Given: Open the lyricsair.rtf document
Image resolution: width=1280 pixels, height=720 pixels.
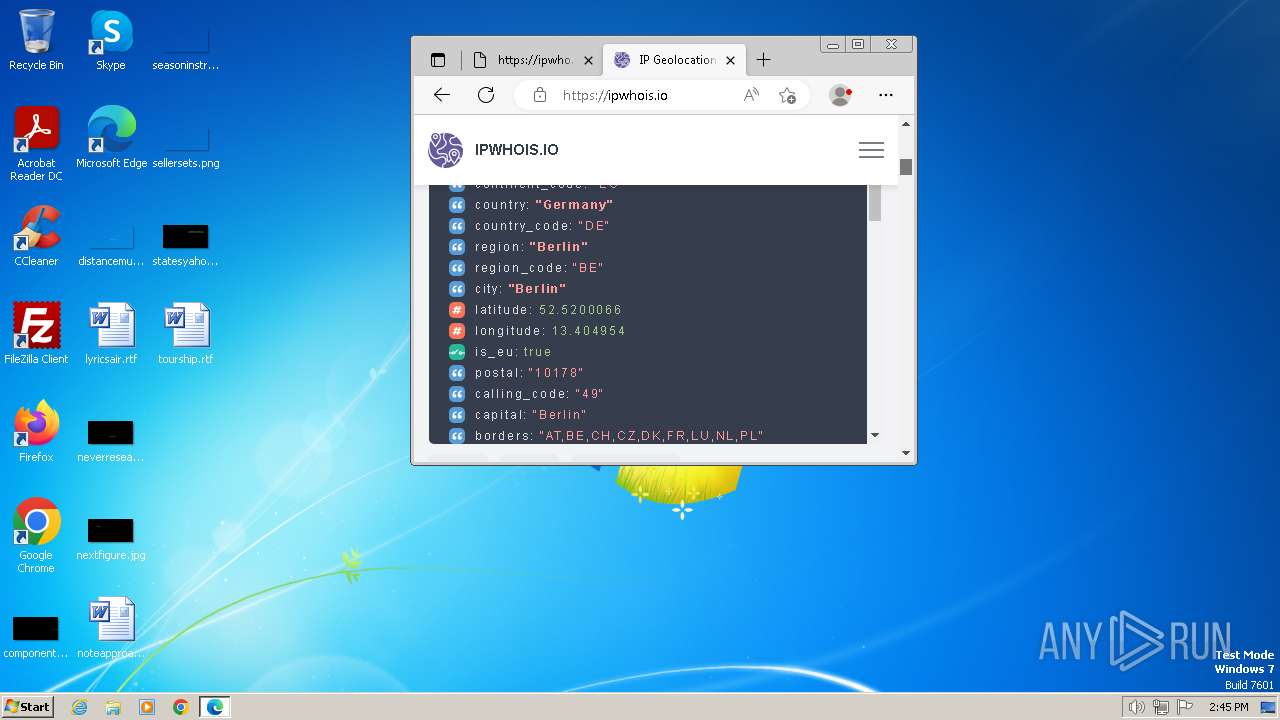Looking at the screenshot, I should pos(111,333).
